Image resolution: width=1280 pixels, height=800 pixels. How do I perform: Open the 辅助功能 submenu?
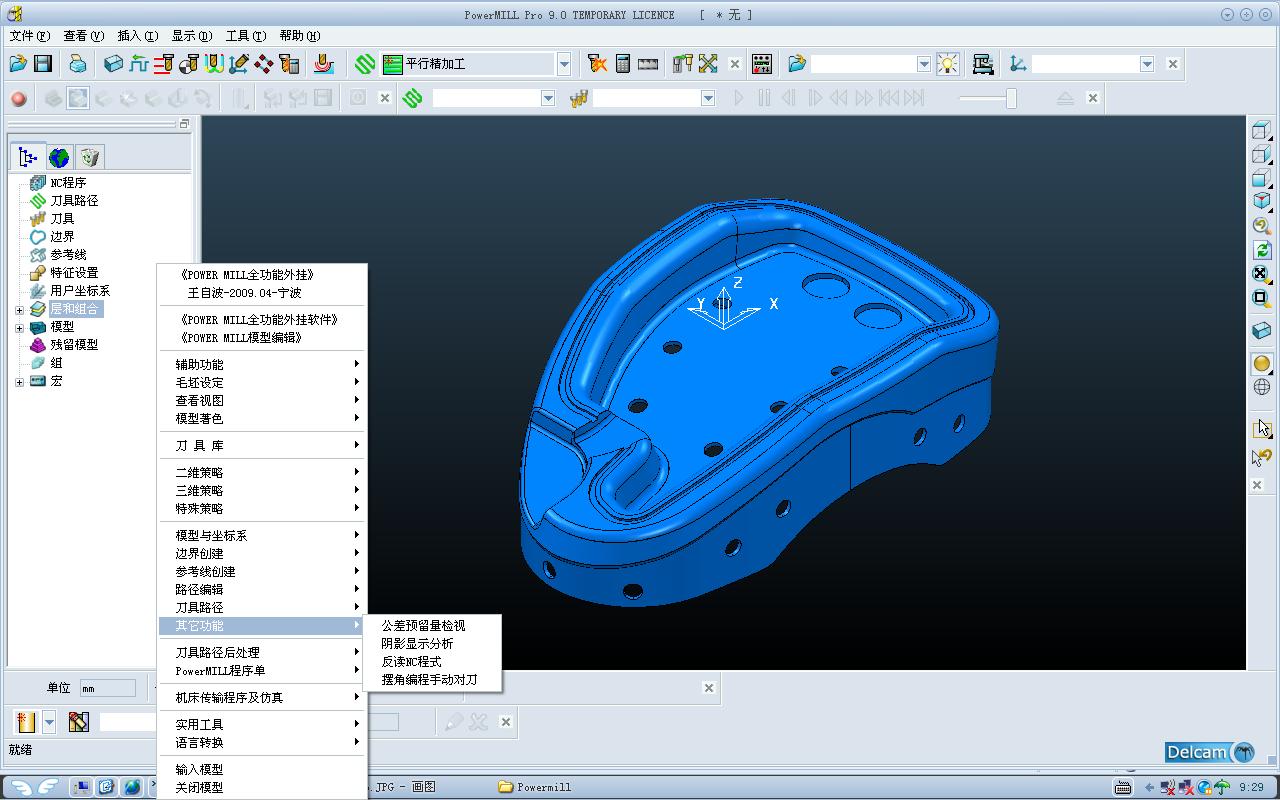264,364
